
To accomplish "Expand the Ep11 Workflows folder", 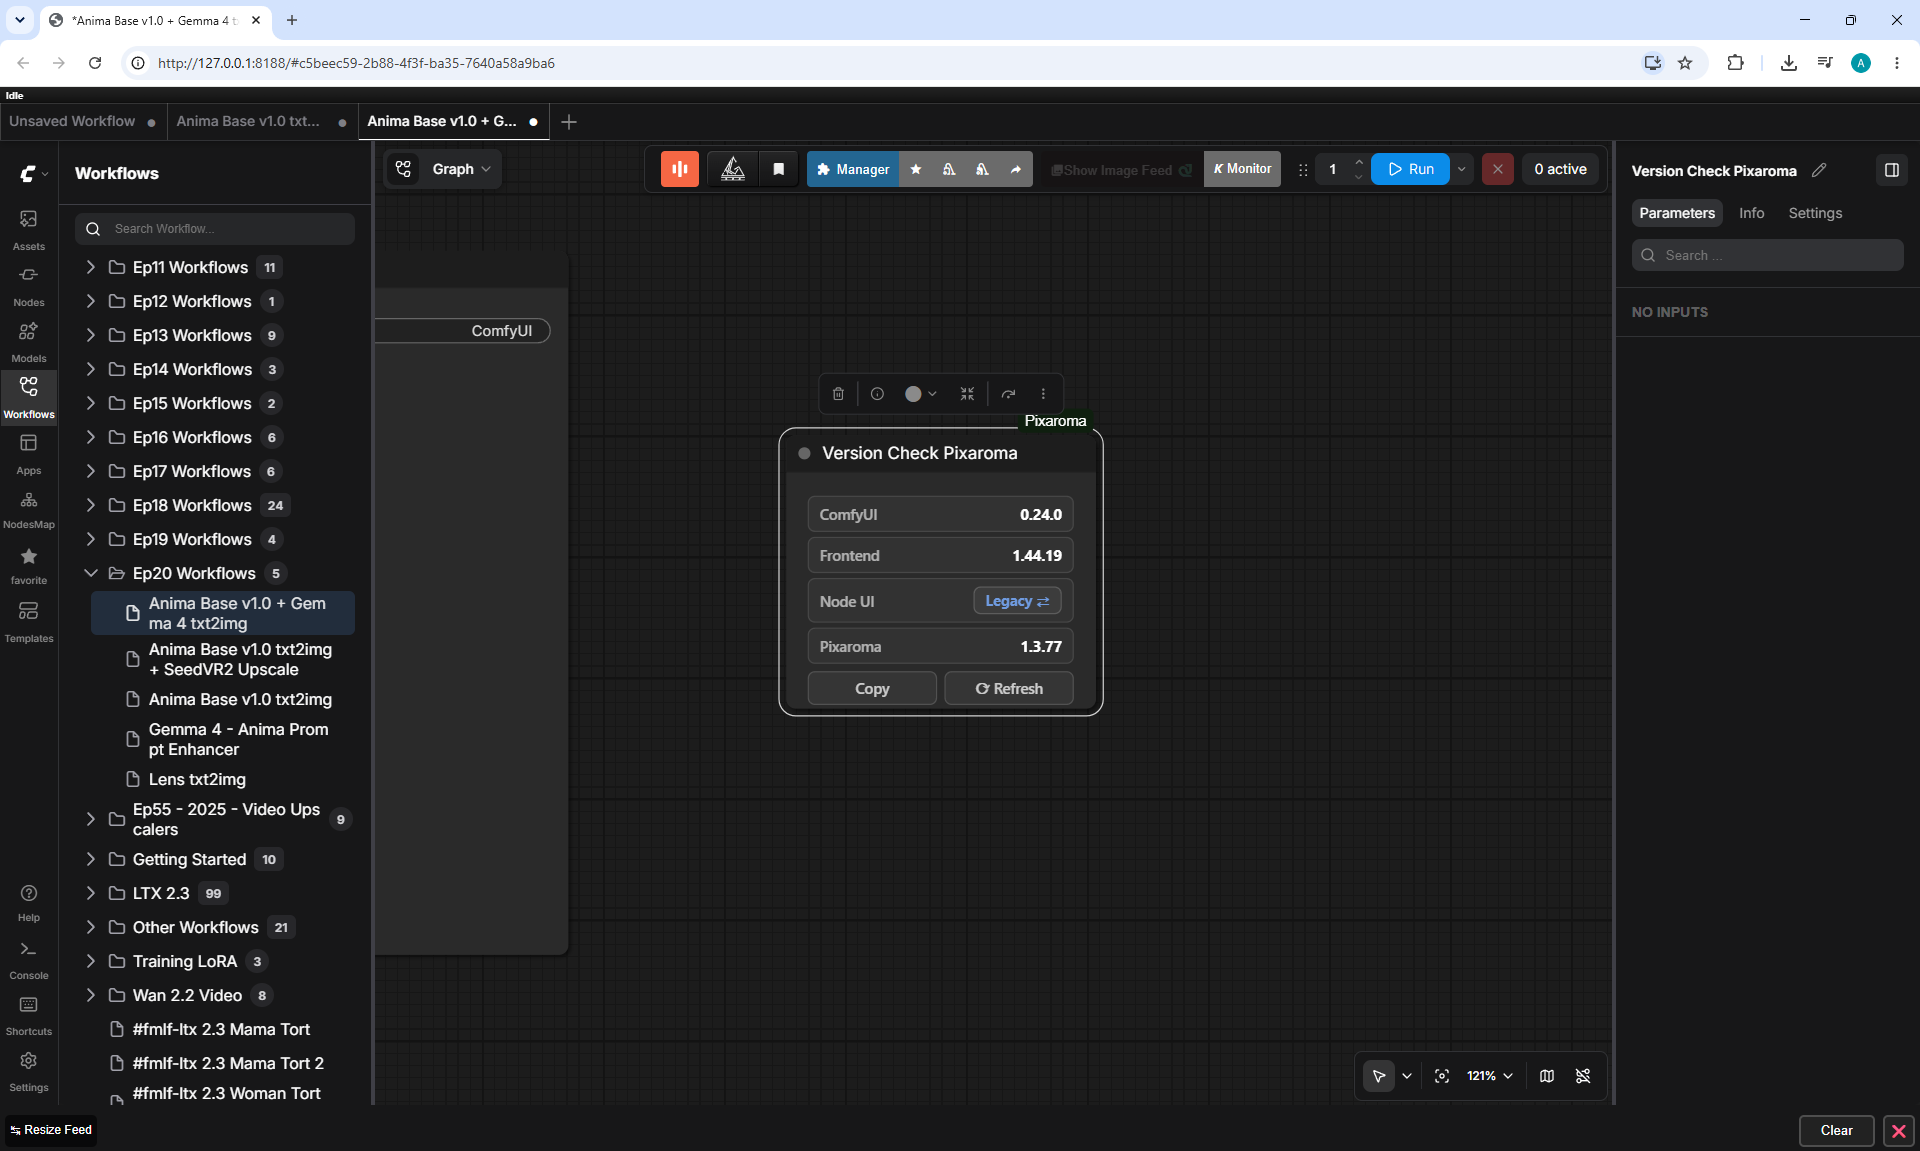I will click(x=91, y=267).
